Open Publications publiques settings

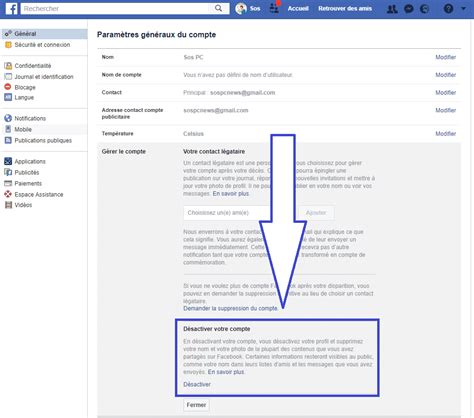[x=43, y=140]
